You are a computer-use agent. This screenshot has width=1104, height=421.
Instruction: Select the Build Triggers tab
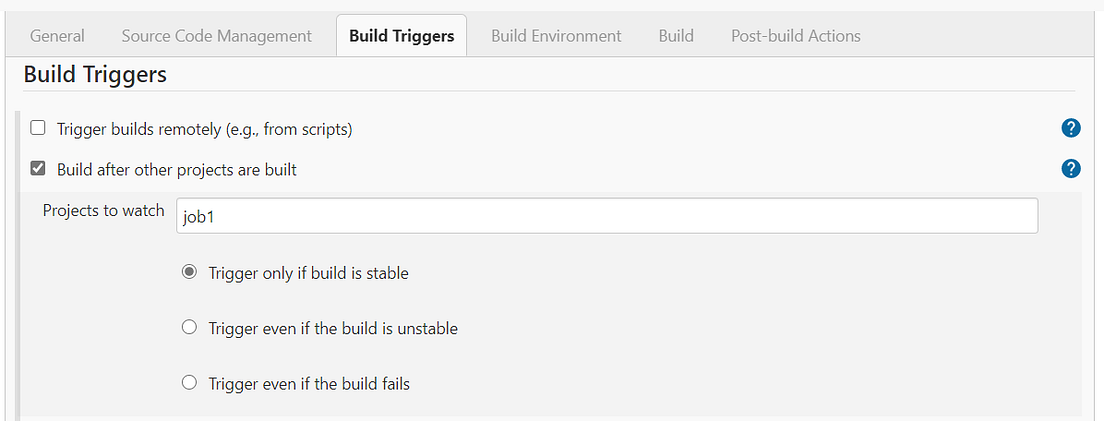pyautogui.click(x=401, y=36)
